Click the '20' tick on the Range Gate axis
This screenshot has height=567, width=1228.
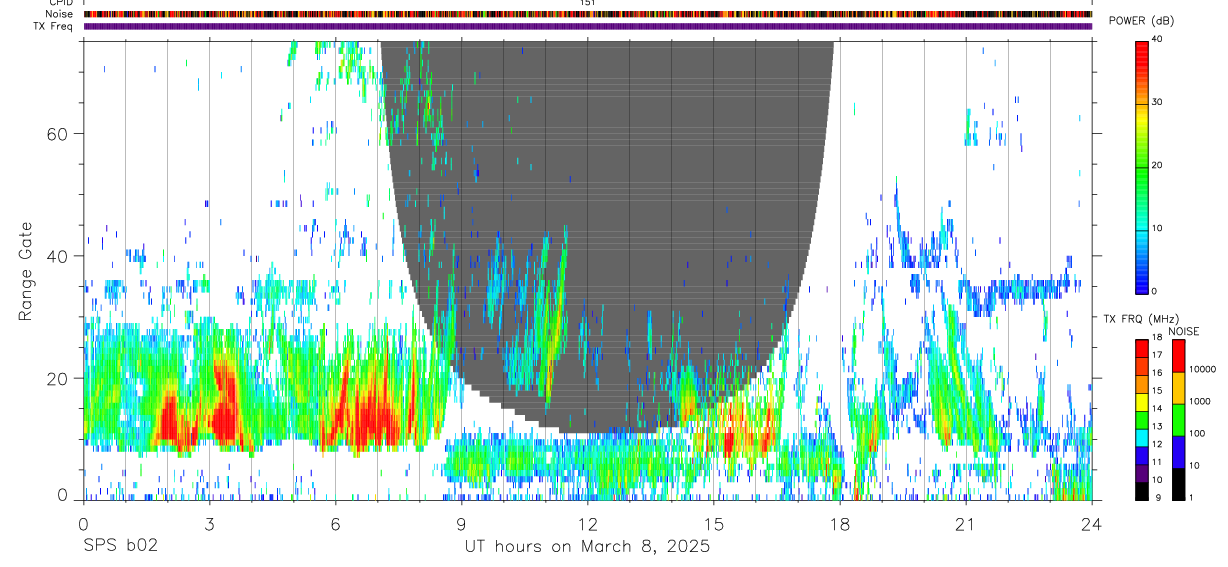tap(55, 378)
